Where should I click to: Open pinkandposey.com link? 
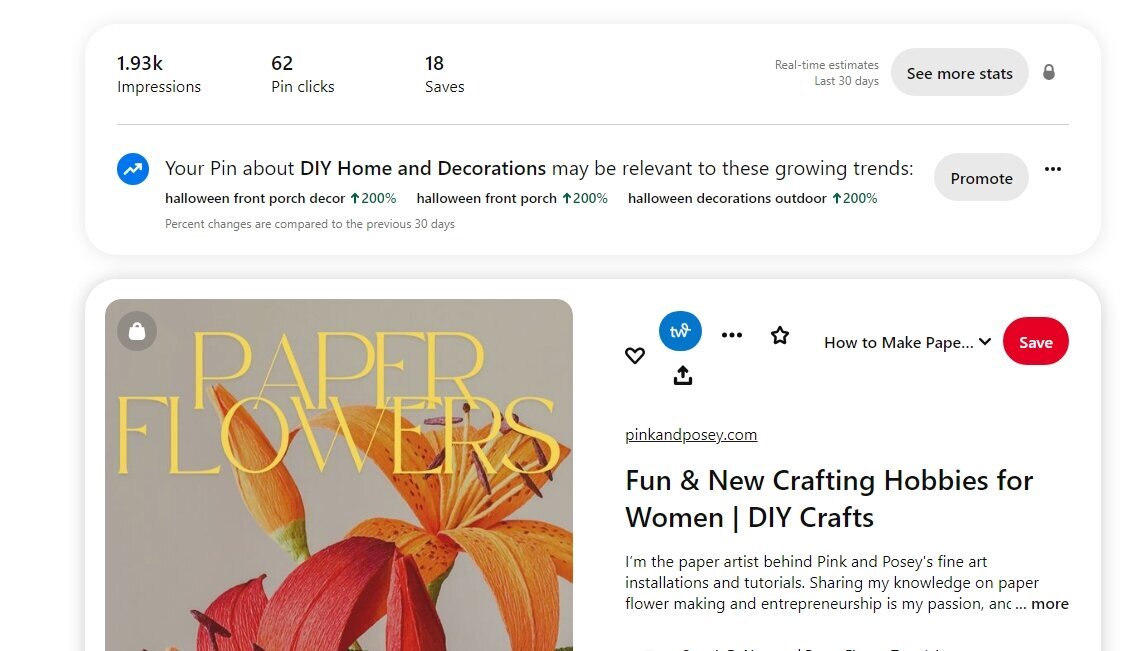pos(691,434)
